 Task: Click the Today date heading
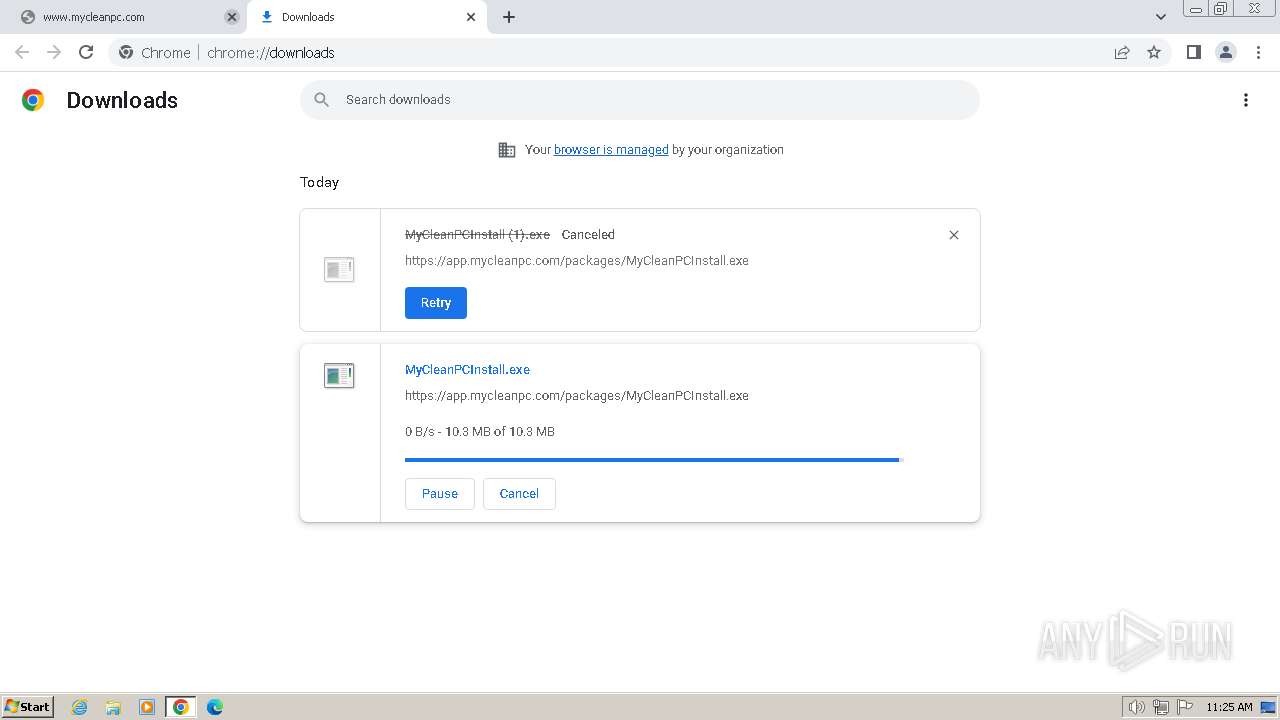pyautogui.click(x=319, y=182)
